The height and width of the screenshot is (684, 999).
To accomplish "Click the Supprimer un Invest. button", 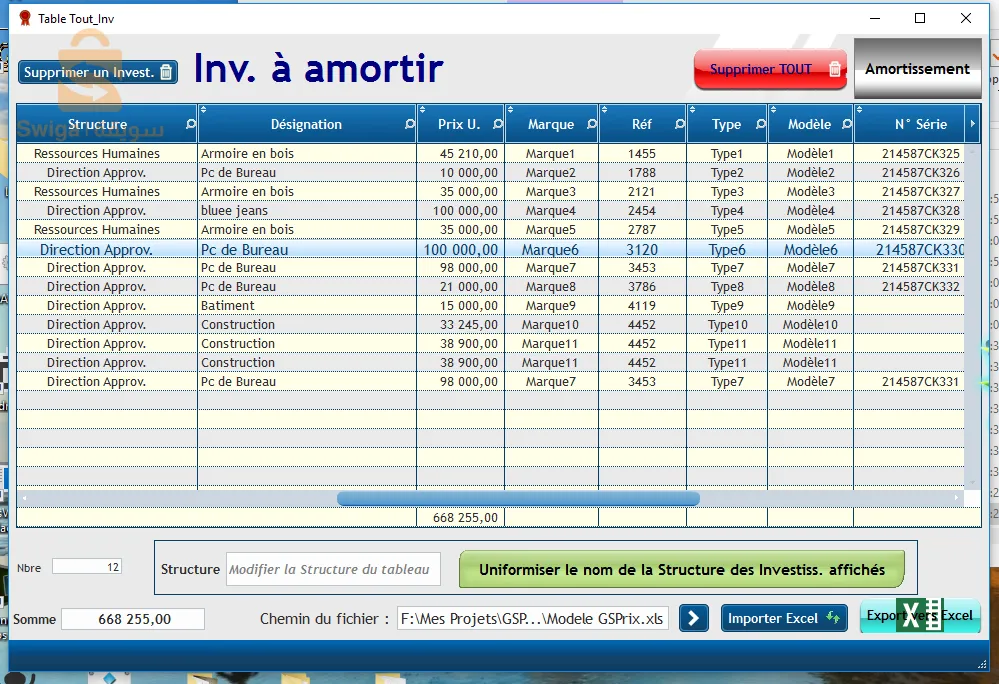I will (98, 72).
